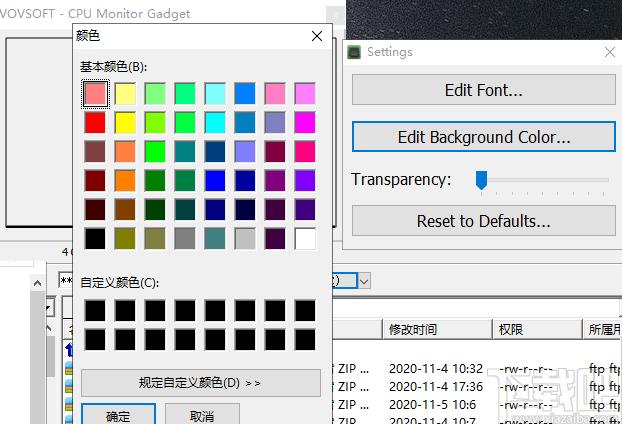622x424 pixels.
Task: Select the 2020-11-4 17:36 file row
Action: pyautogui.click(x=477, y=387)
